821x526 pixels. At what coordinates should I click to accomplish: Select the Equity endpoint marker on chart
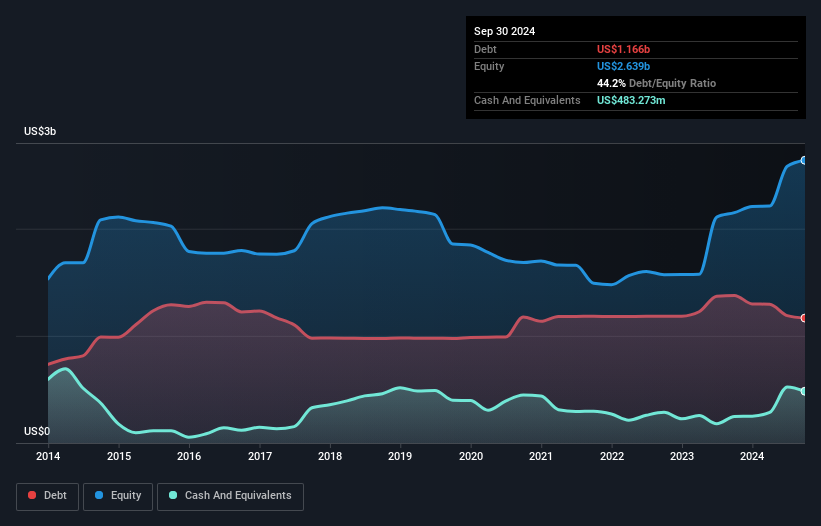tap(804, 161)
